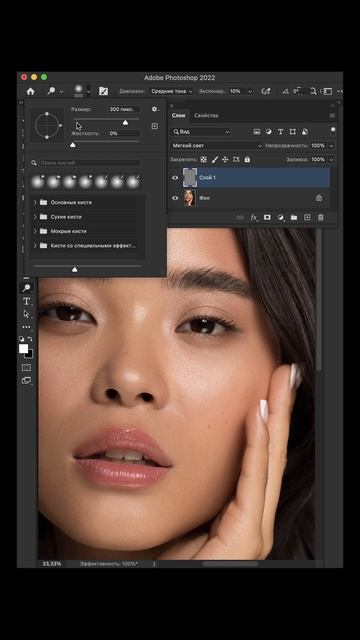This screenshot has height=640, width=360.
Task: Select the Фон layer thumbnail
Action: coord(190,198)
